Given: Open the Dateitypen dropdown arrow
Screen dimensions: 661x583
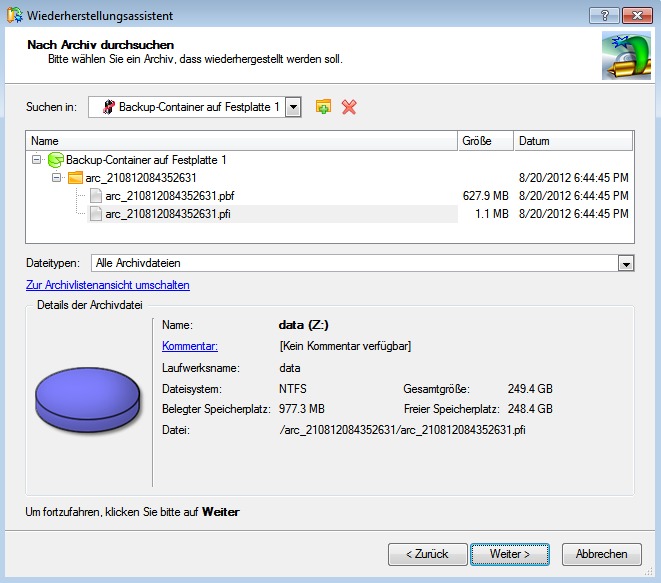Looking at the screenshot, I should tap(626, 264).
